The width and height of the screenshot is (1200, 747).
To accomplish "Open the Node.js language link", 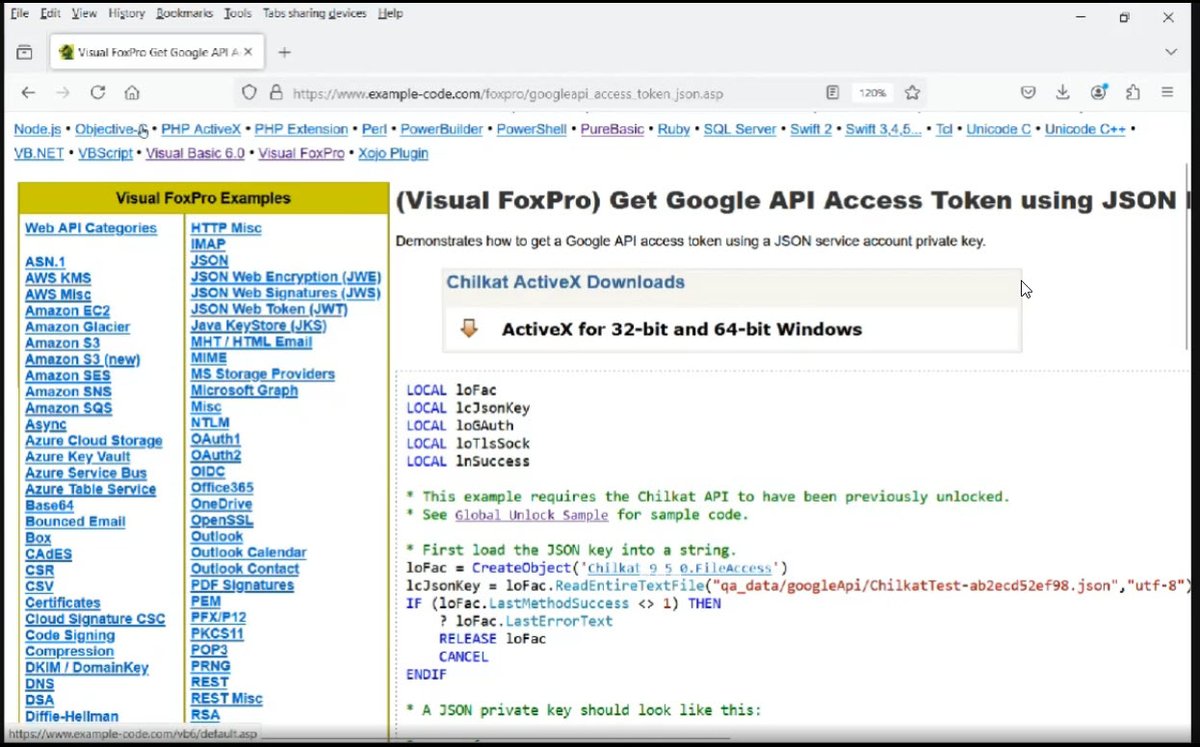I will pos(39,129).
